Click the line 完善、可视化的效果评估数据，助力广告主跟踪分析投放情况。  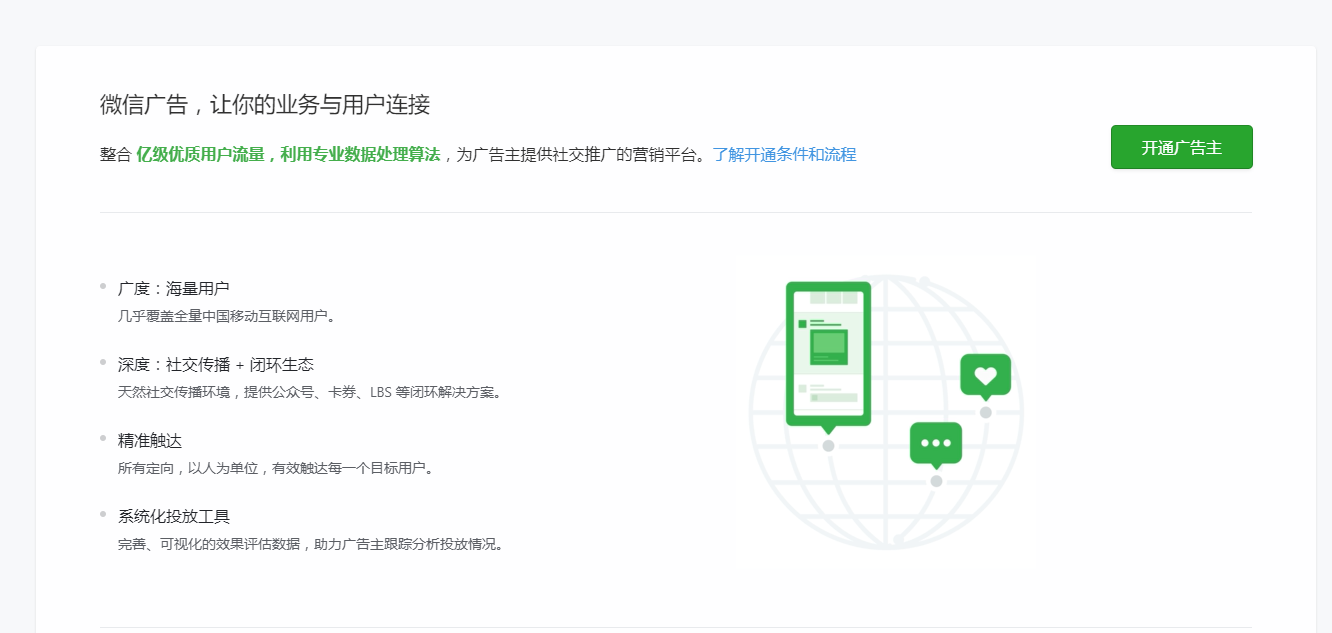312,545
